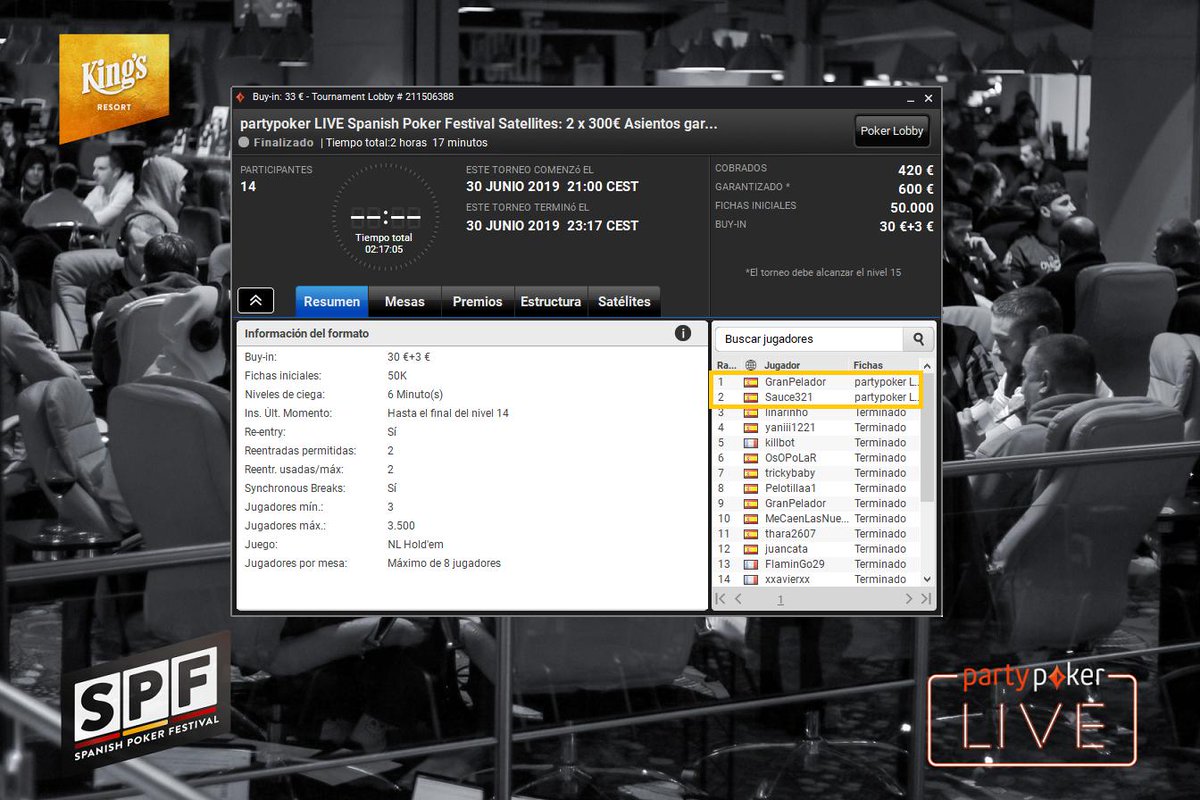This screenshot has width=1200, height=800.
Task: Click the partypoker logo in title bar
Action: coord(240,97)
